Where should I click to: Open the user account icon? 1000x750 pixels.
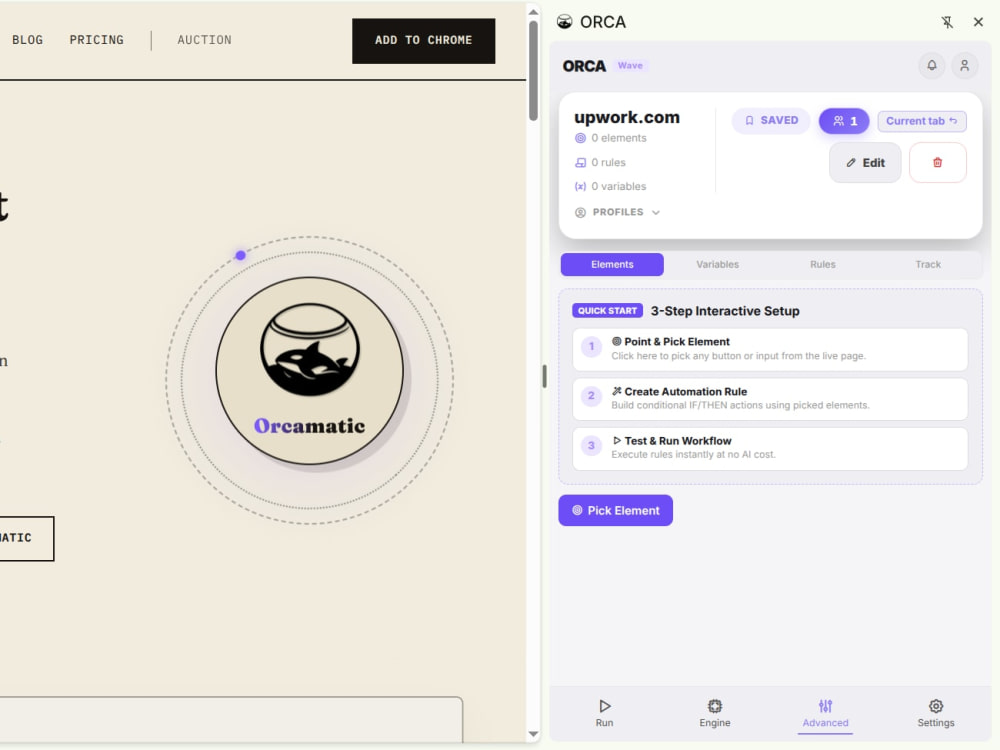[964, 66]
